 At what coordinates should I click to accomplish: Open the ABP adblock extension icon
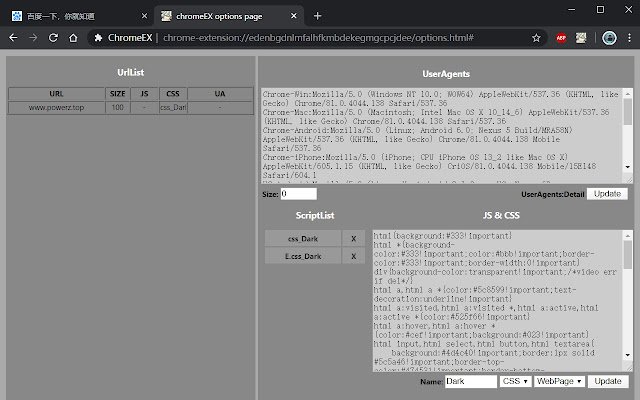tap(561, 38)
